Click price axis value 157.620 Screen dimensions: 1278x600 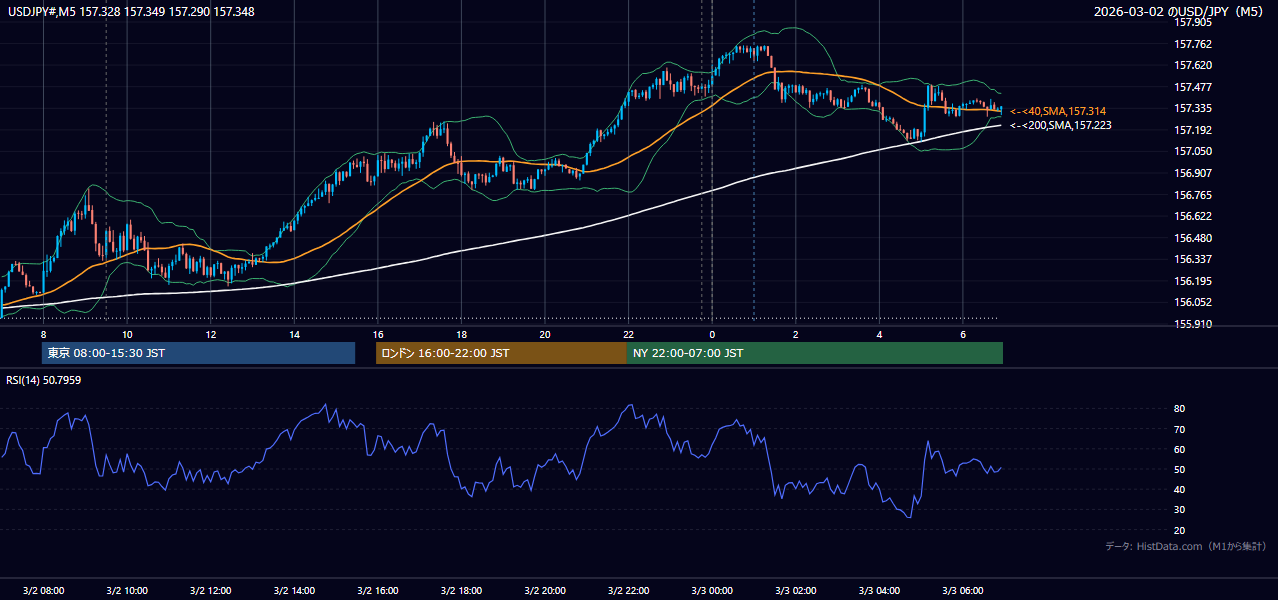pos(1193,65)
